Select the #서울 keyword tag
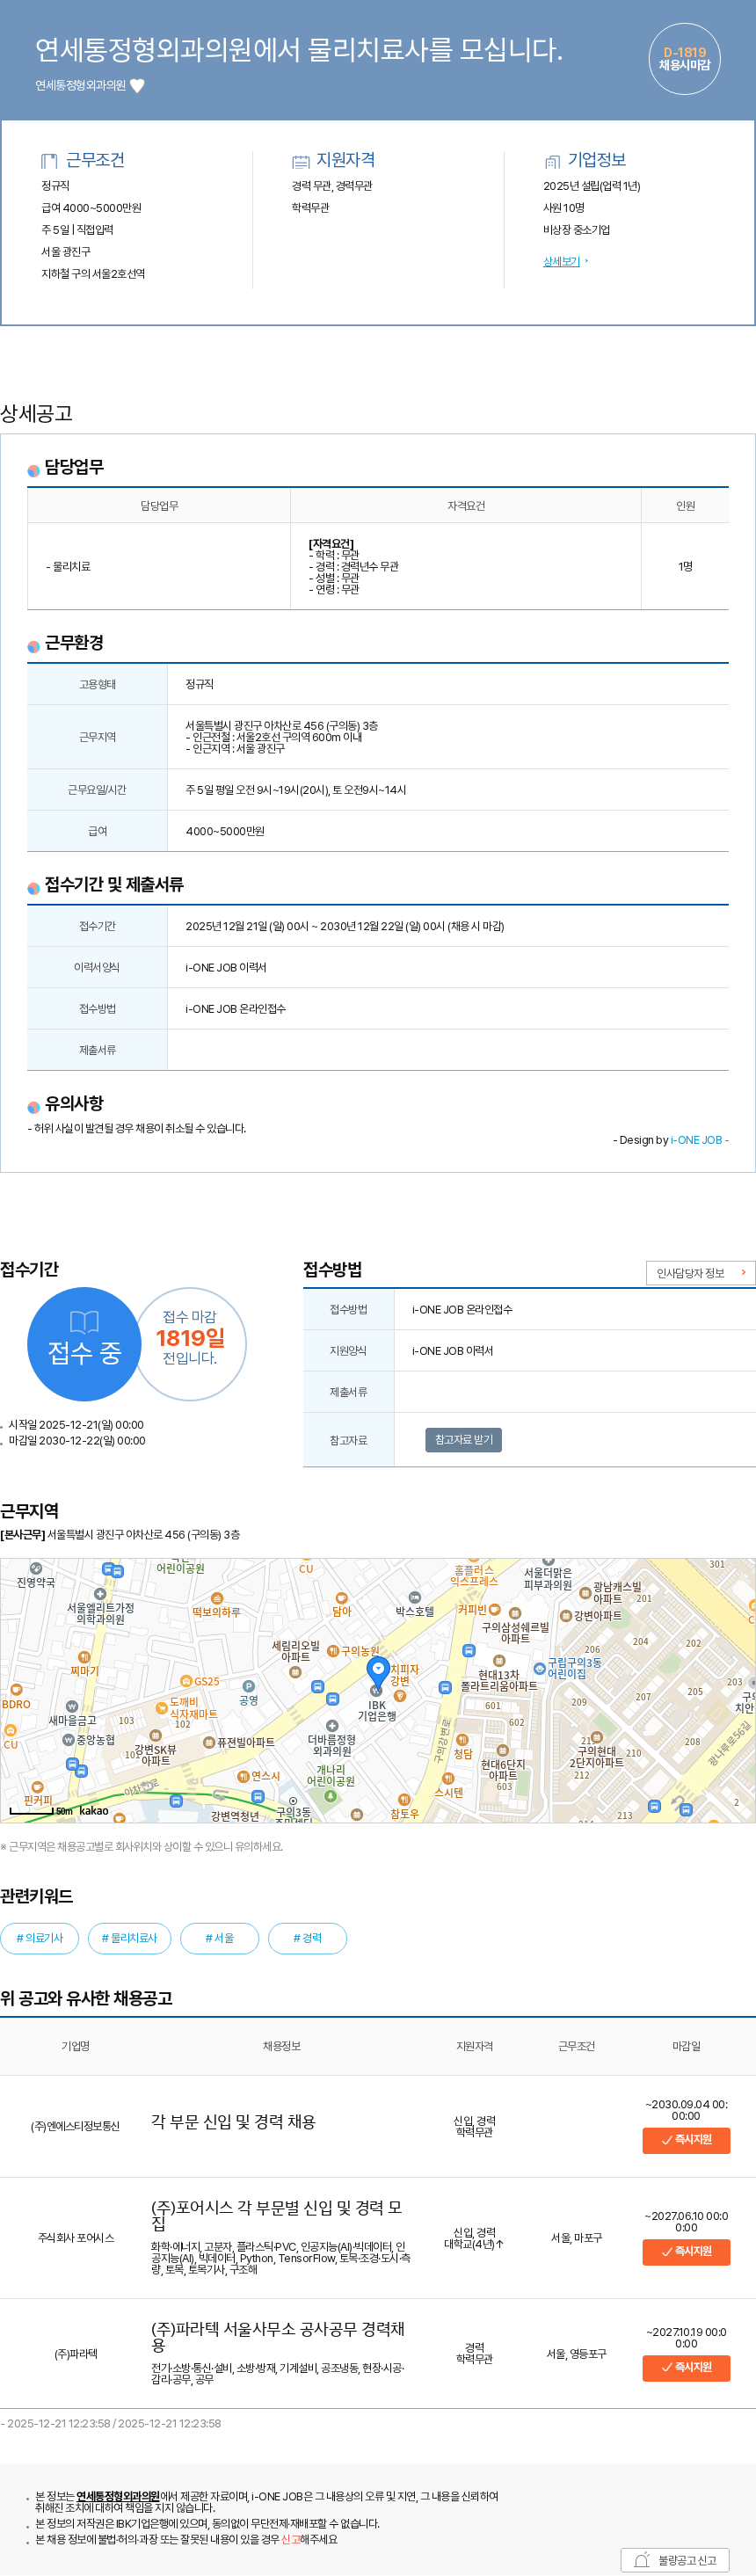 pyautogui.click(x=219, y=1938)
